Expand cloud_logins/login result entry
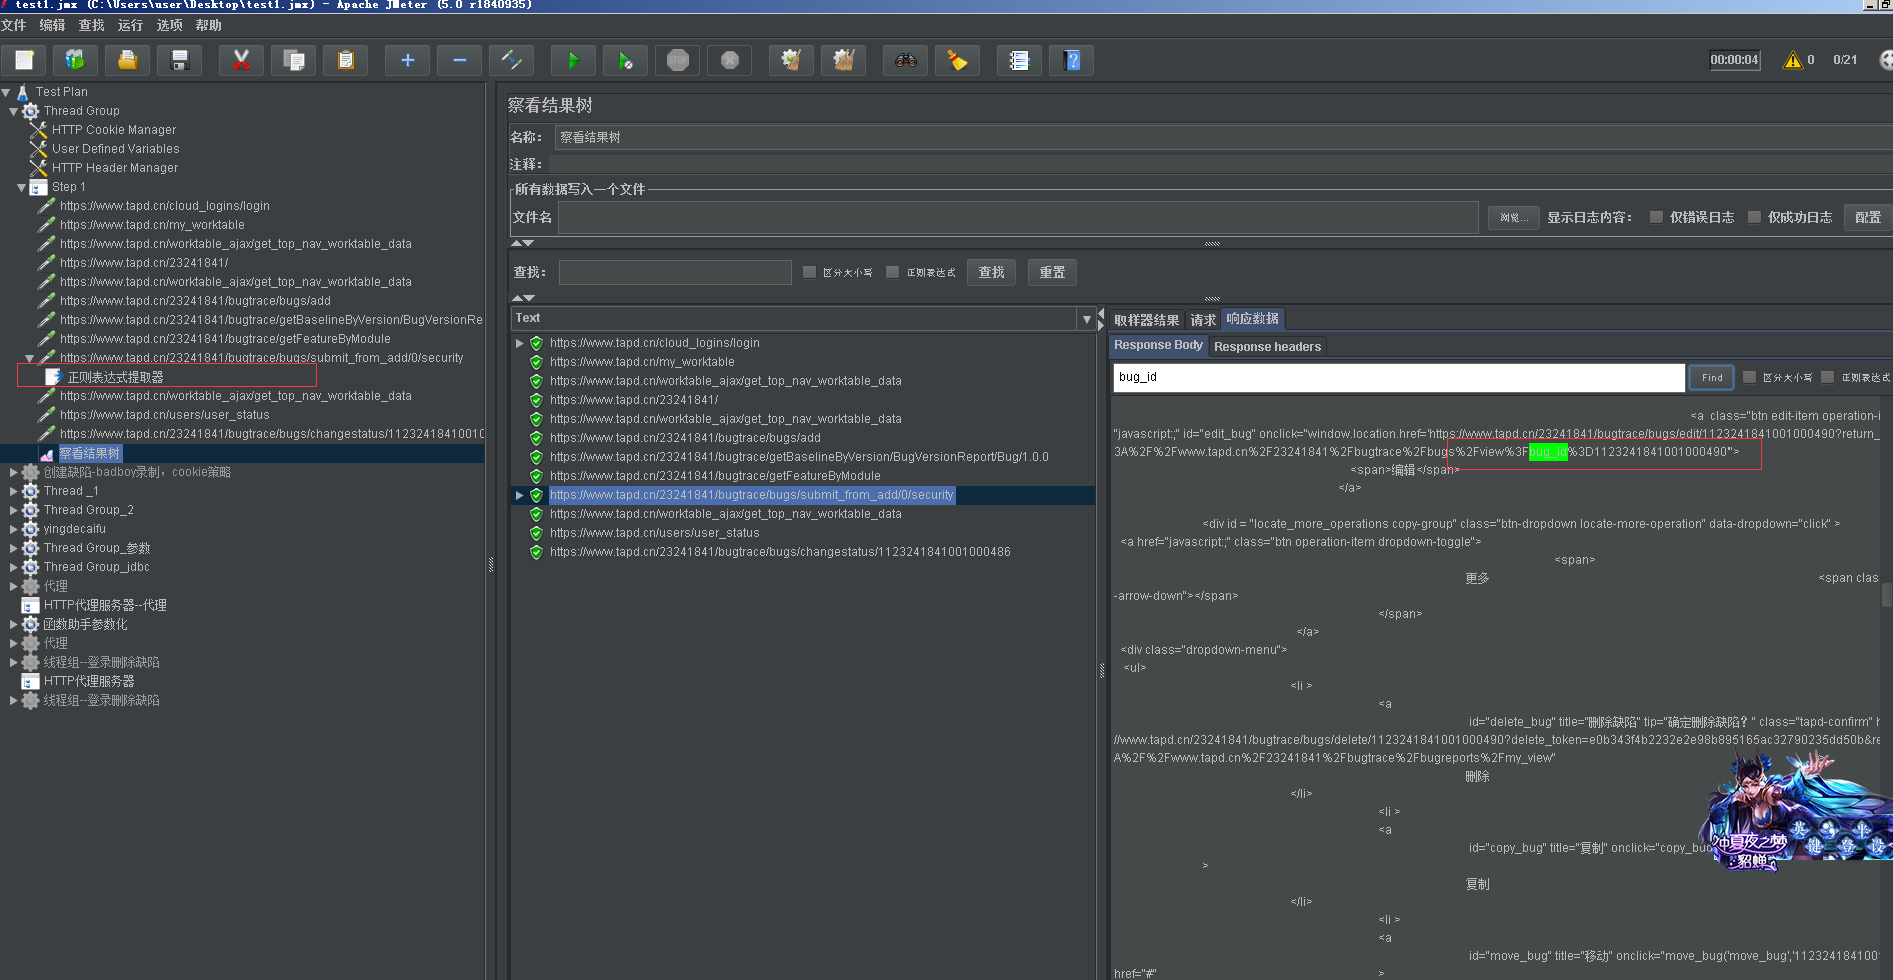1893x980 pixels. click(x=520, y=343)
